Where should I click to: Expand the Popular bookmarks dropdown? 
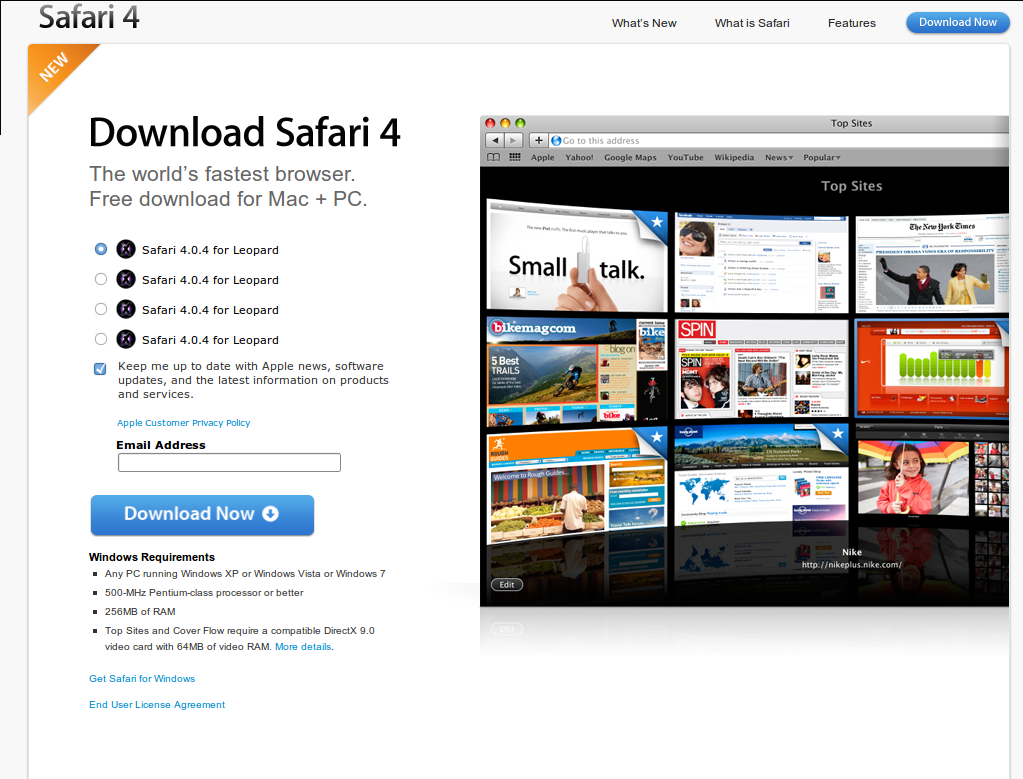(x=821, y=157)
